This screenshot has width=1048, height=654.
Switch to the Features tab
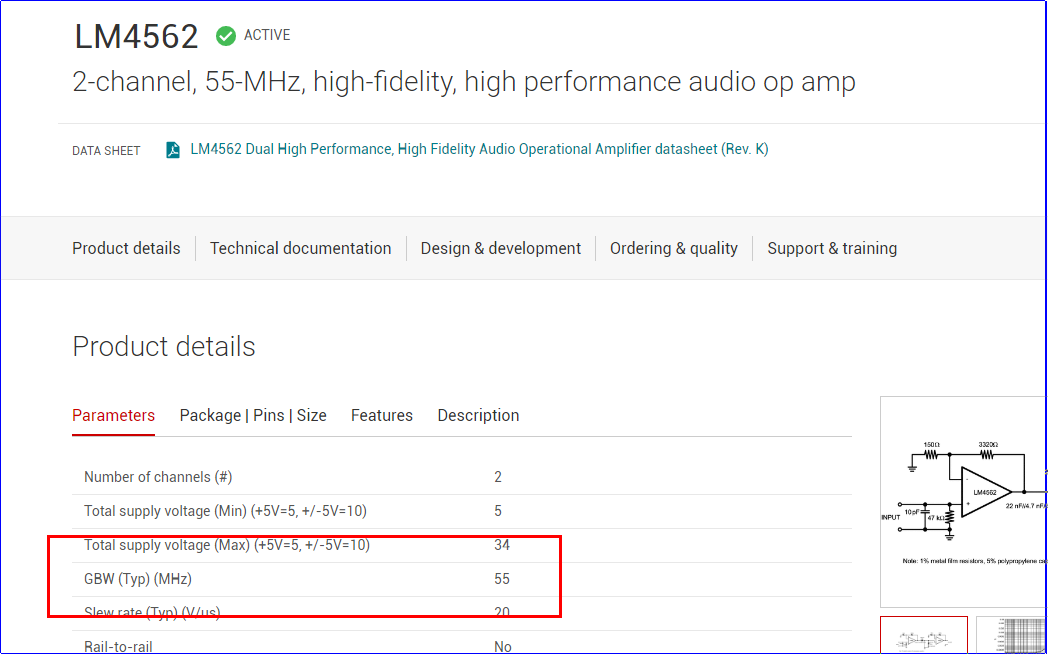[382, 416]
